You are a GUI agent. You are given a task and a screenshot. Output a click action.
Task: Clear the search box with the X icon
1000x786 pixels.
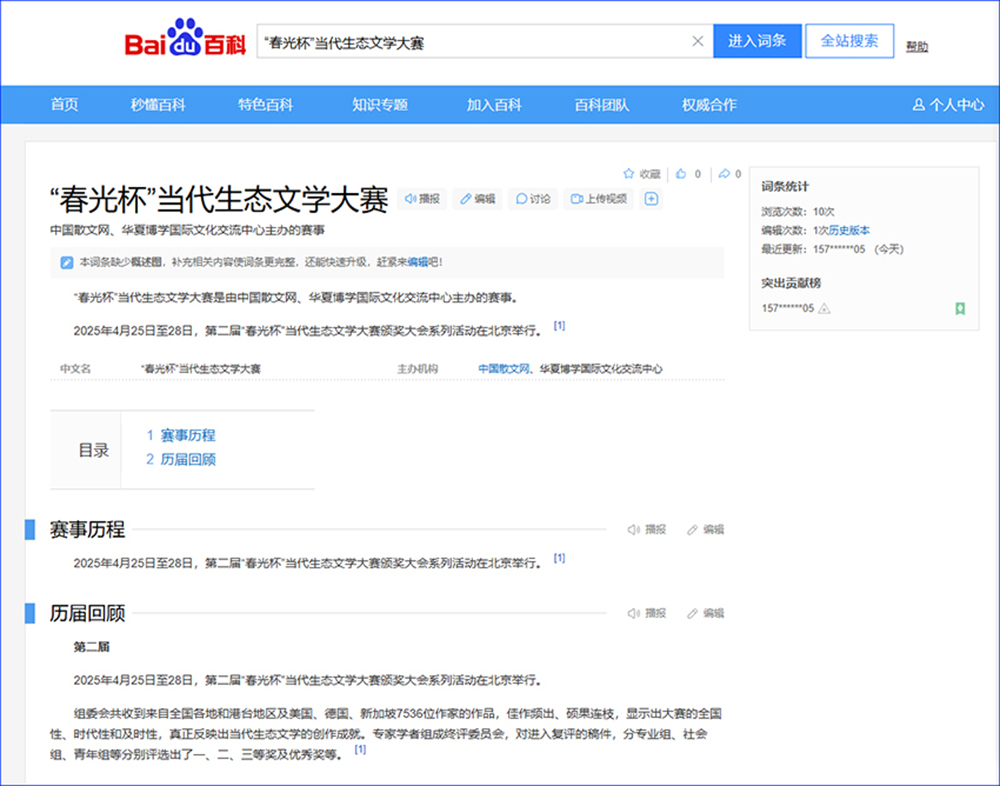698,41
